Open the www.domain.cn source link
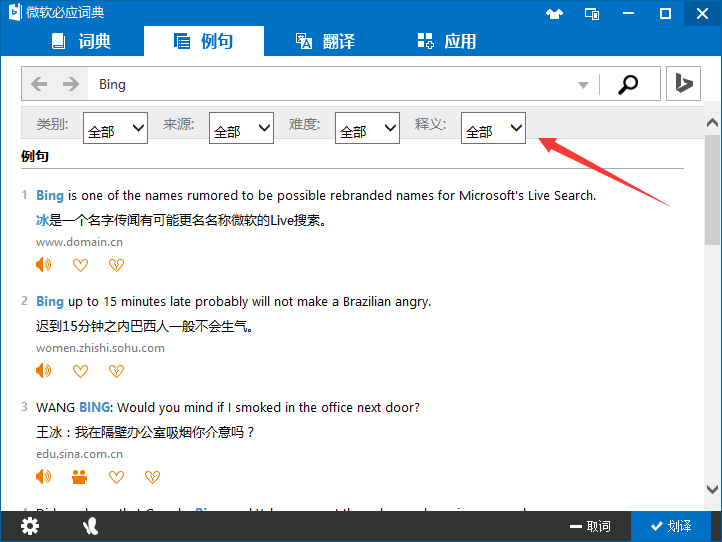The height and width of the screenshot is (542, 722). click(79, 242)
